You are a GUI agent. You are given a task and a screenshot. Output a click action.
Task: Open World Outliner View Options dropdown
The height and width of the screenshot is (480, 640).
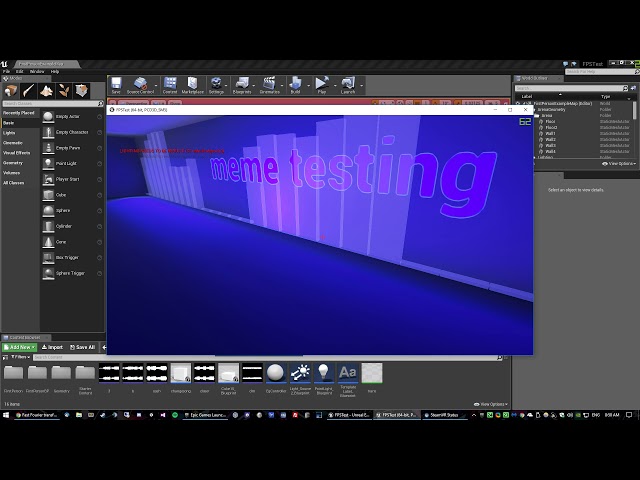(x=619, y=164)
